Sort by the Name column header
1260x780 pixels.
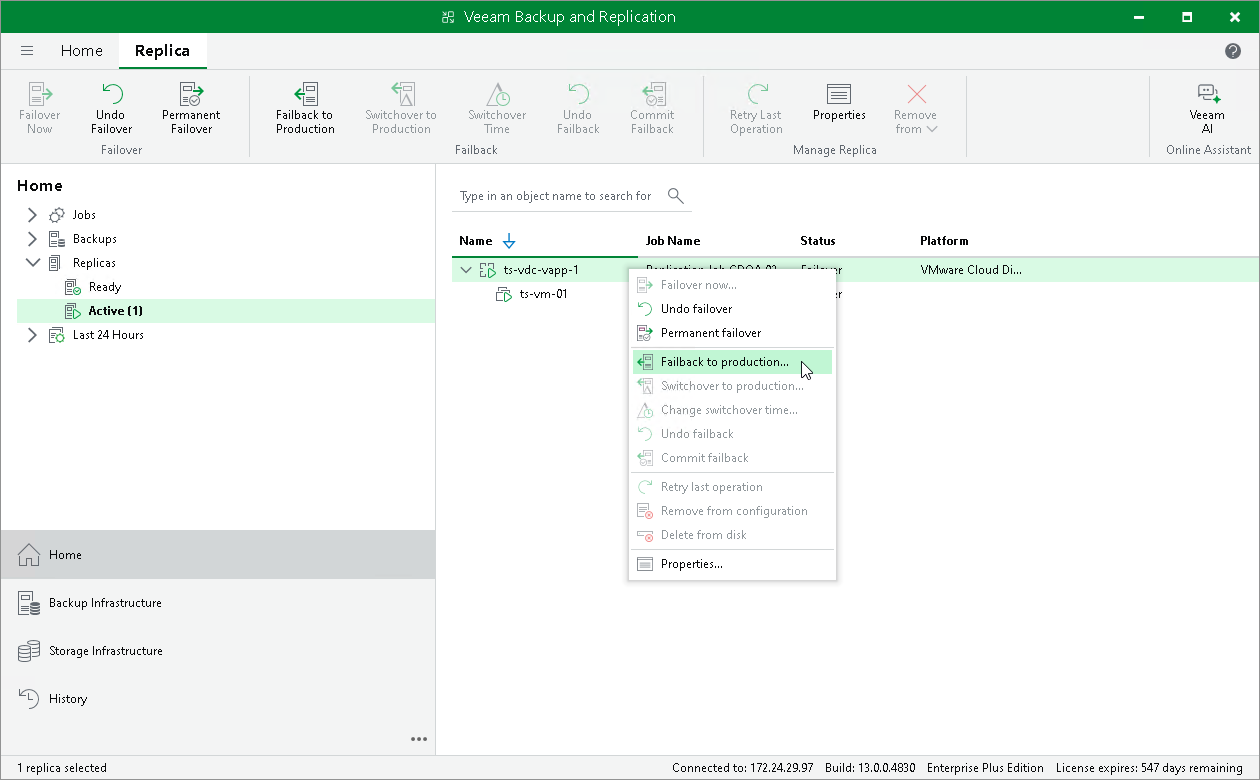pyautogui.click(x=476, y=241)
